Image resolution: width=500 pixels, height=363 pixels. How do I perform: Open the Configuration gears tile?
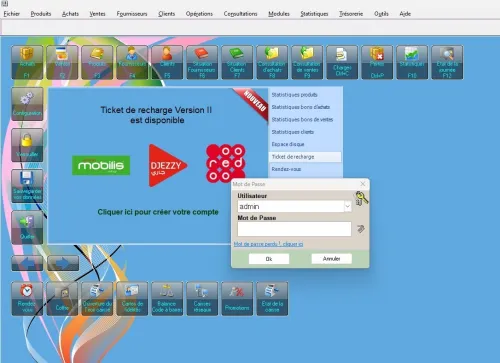pyautogui.click(x=27, y=104)
